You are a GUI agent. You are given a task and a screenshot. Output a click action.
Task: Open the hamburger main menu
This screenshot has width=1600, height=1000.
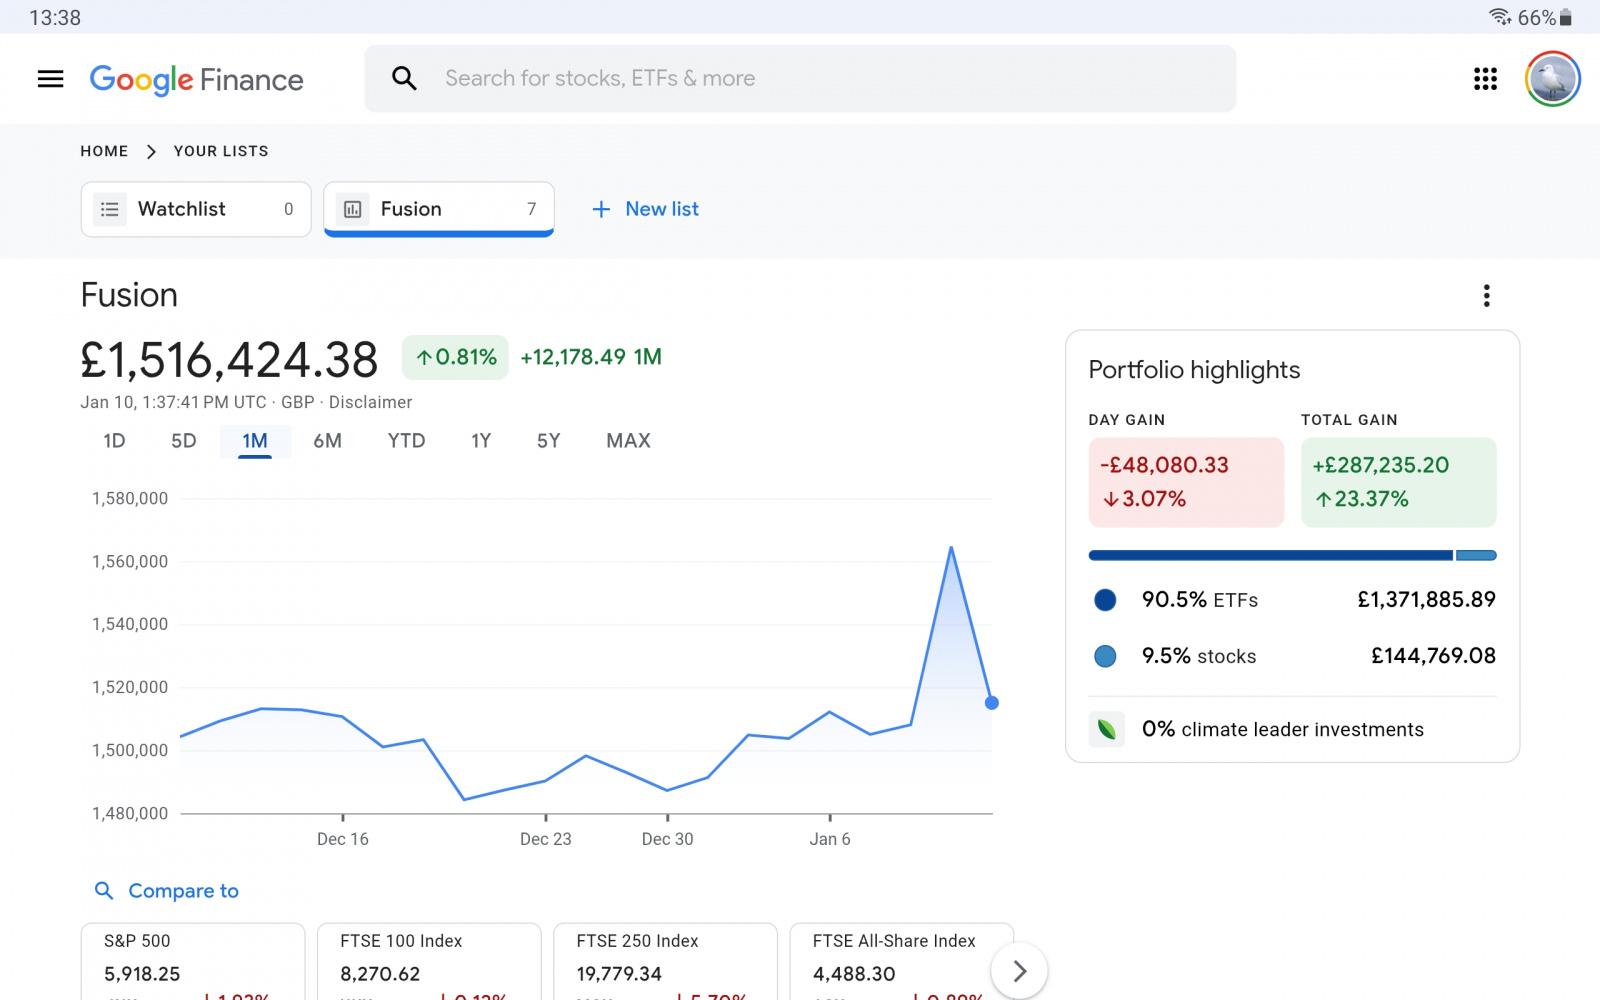pyautogui.click(x=50, y=79)
